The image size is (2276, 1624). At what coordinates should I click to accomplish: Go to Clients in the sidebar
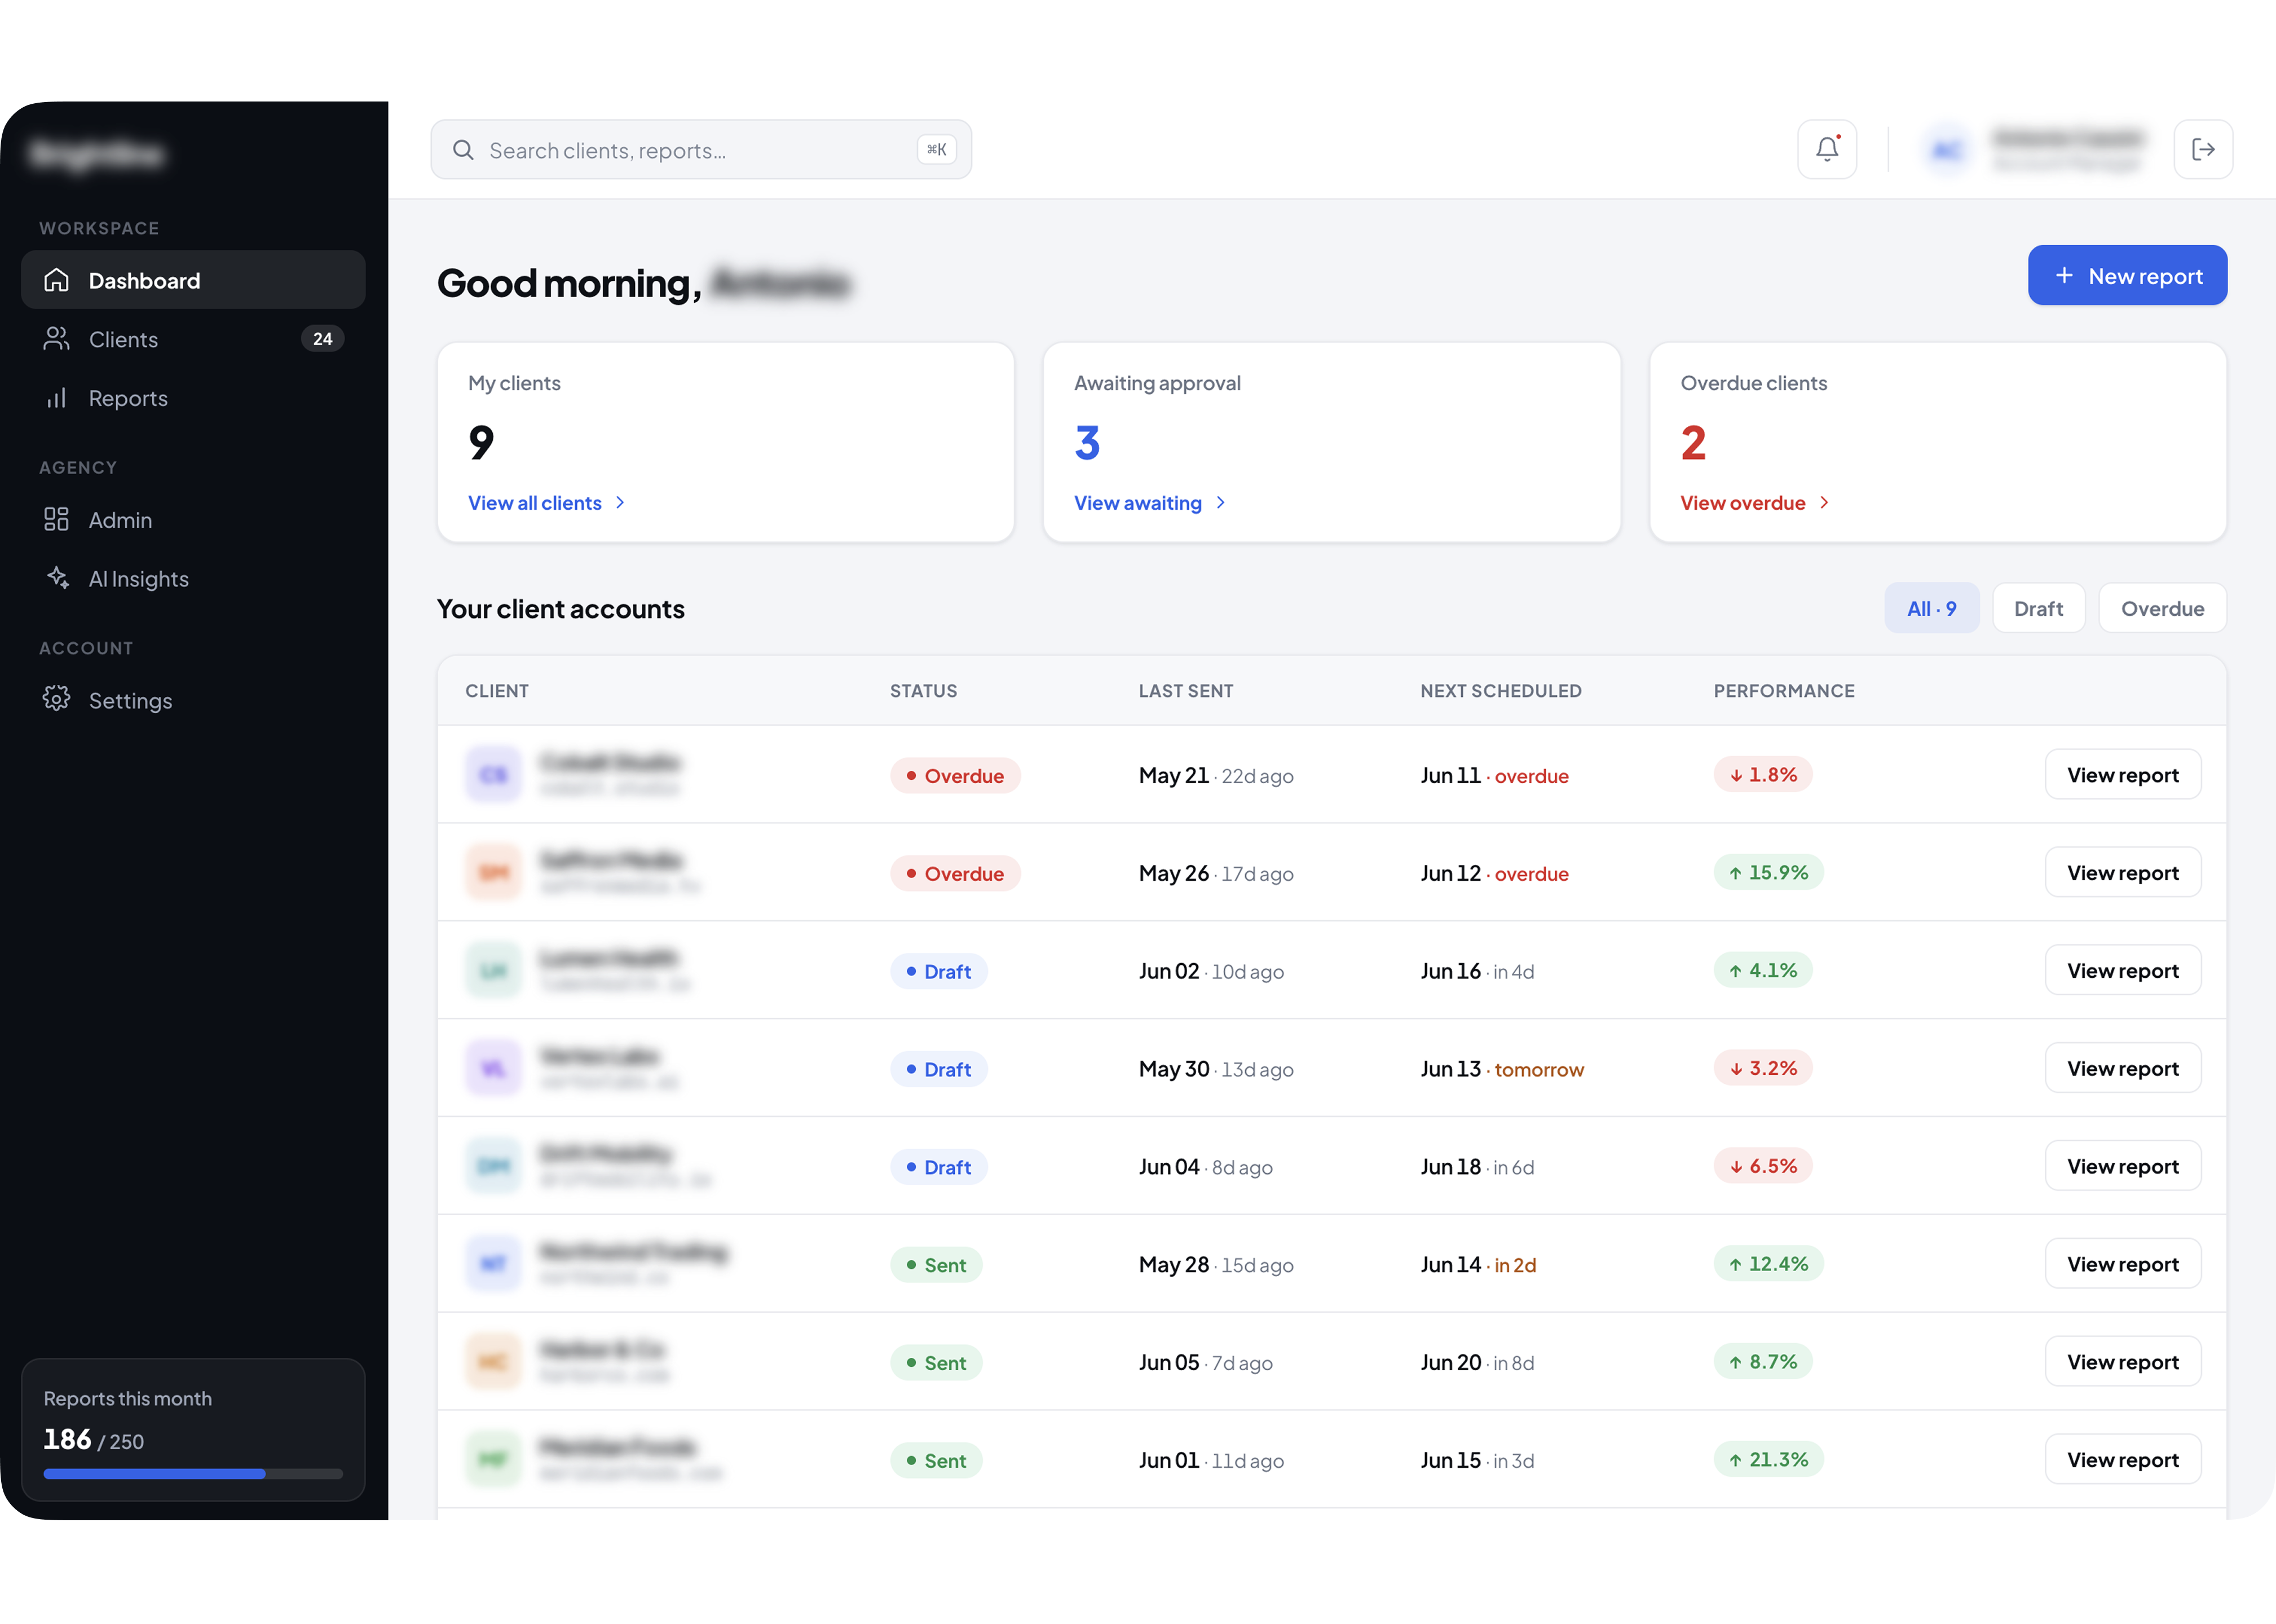(x=193, y=339)
